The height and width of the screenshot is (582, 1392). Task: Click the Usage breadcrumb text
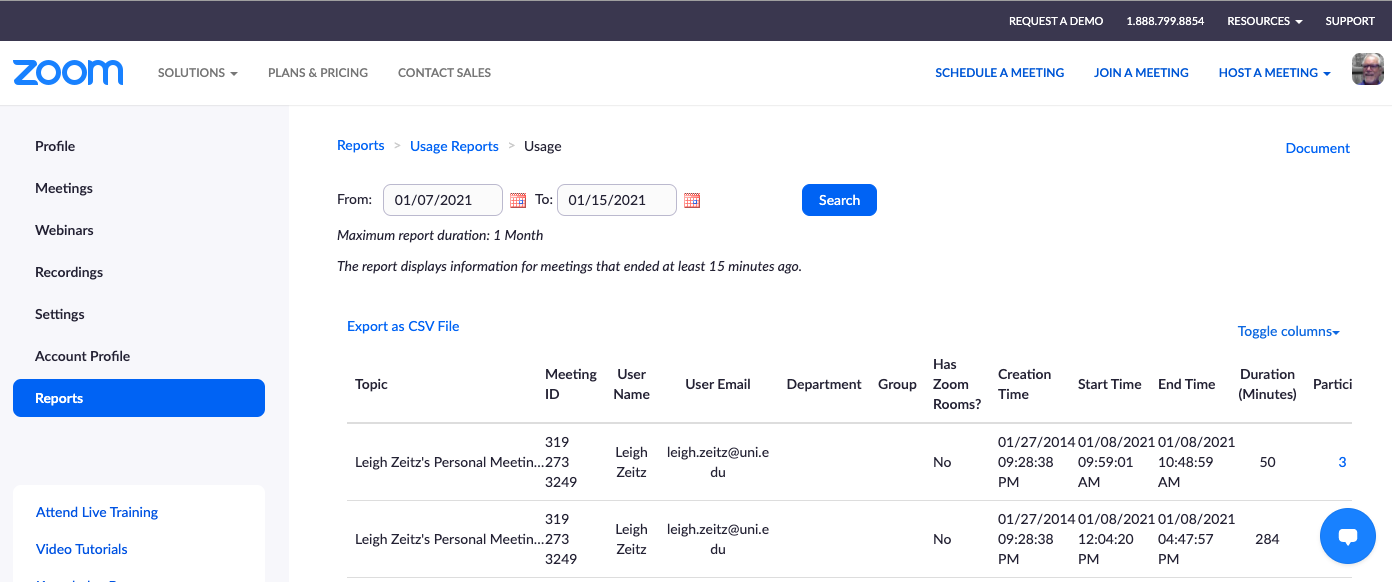[x=543, y=146]
